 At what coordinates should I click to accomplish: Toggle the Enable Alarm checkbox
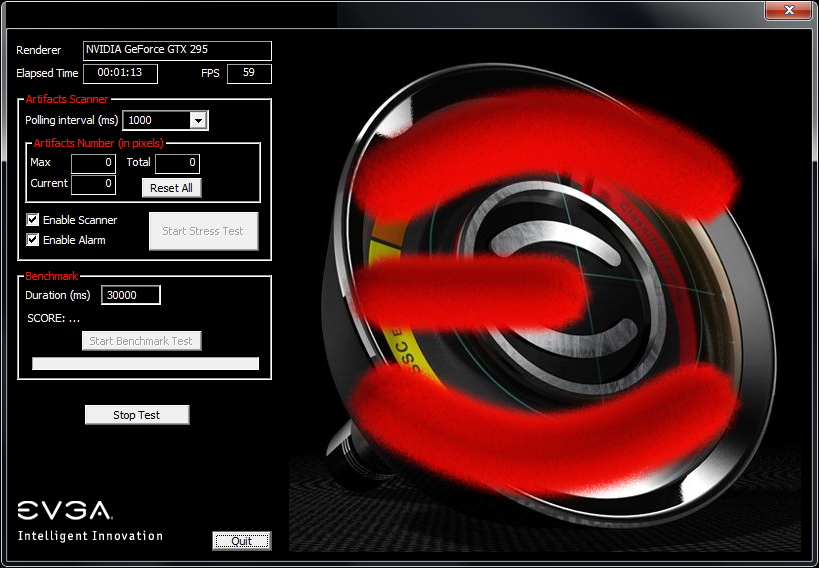tap(32, 240)
